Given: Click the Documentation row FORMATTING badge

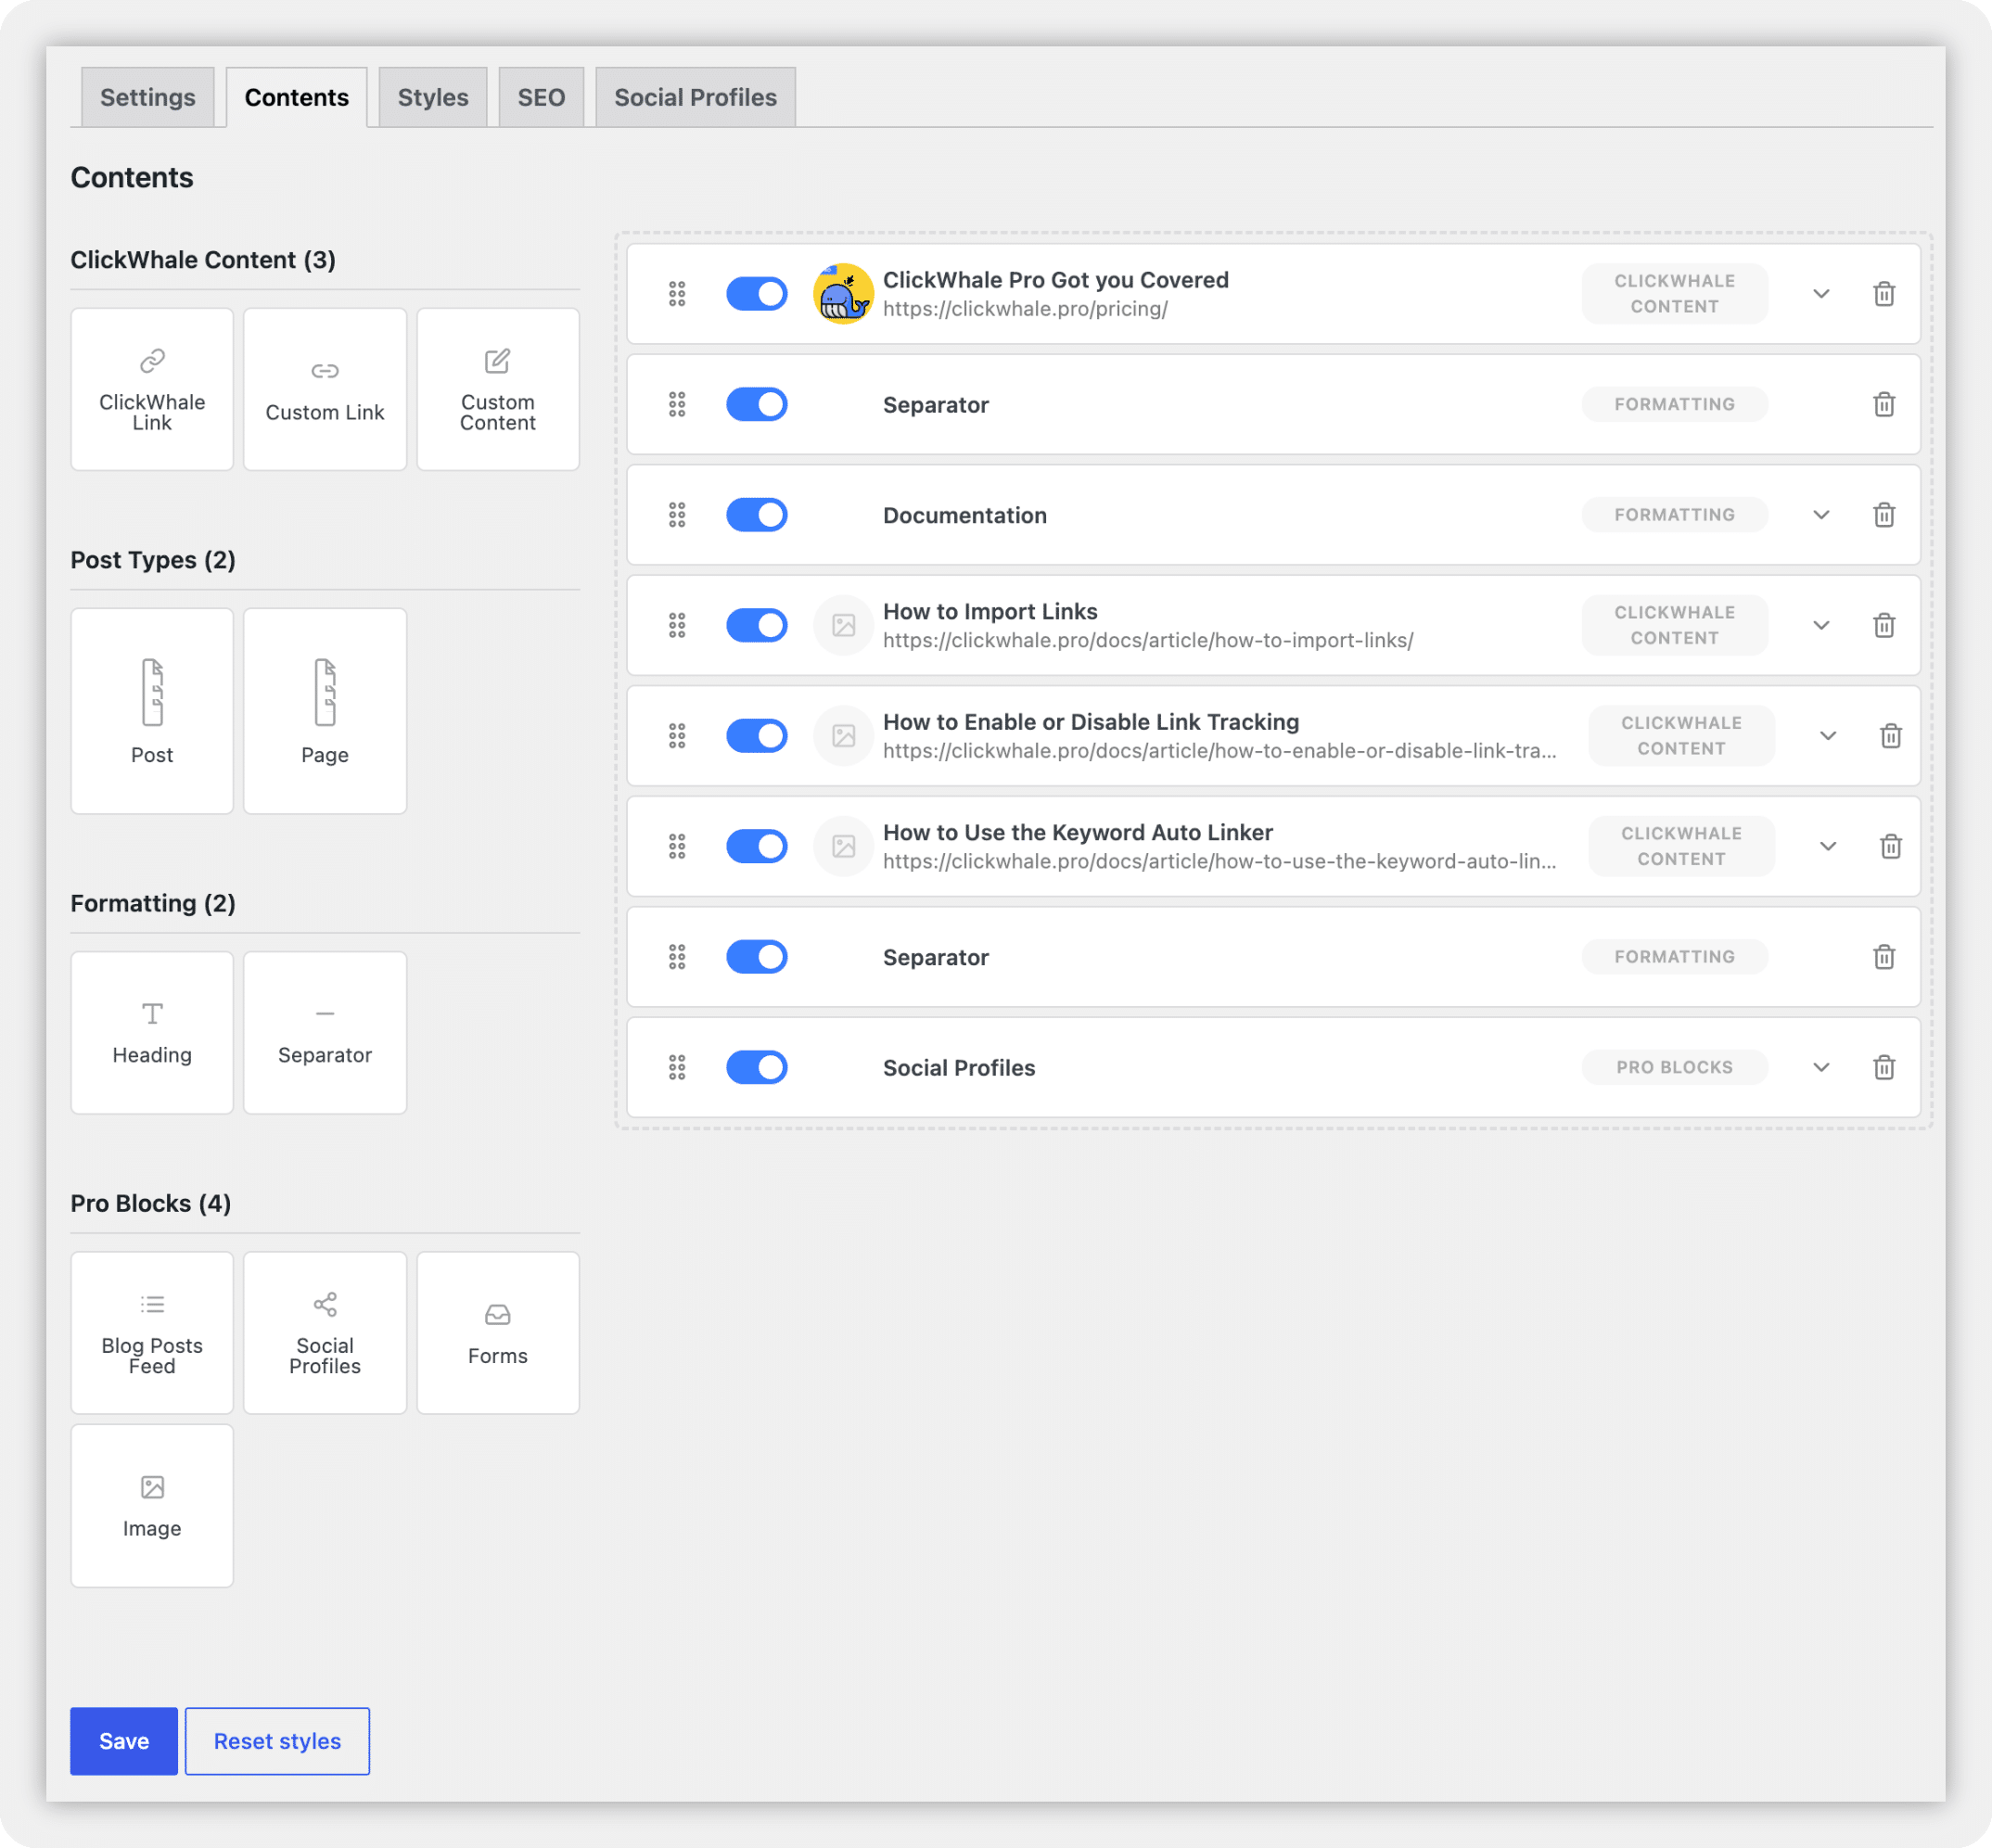Looking at the screenshot, I should (x=1674, y=515).
